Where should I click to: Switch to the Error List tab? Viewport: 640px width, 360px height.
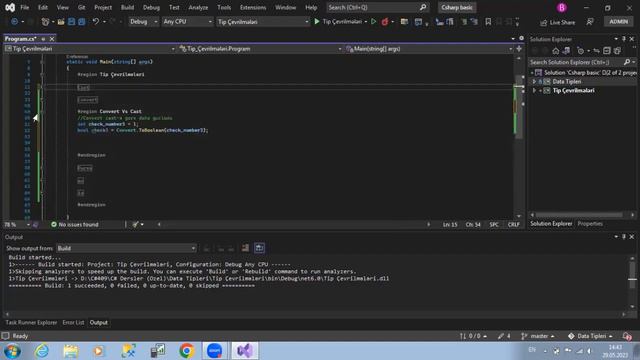click(73, 322)
